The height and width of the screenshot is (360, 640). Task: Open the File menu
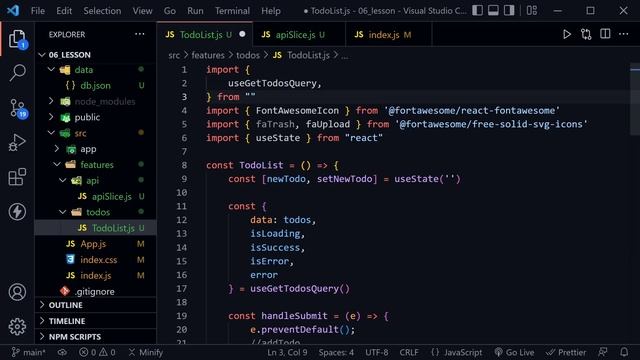coord(38,11)
